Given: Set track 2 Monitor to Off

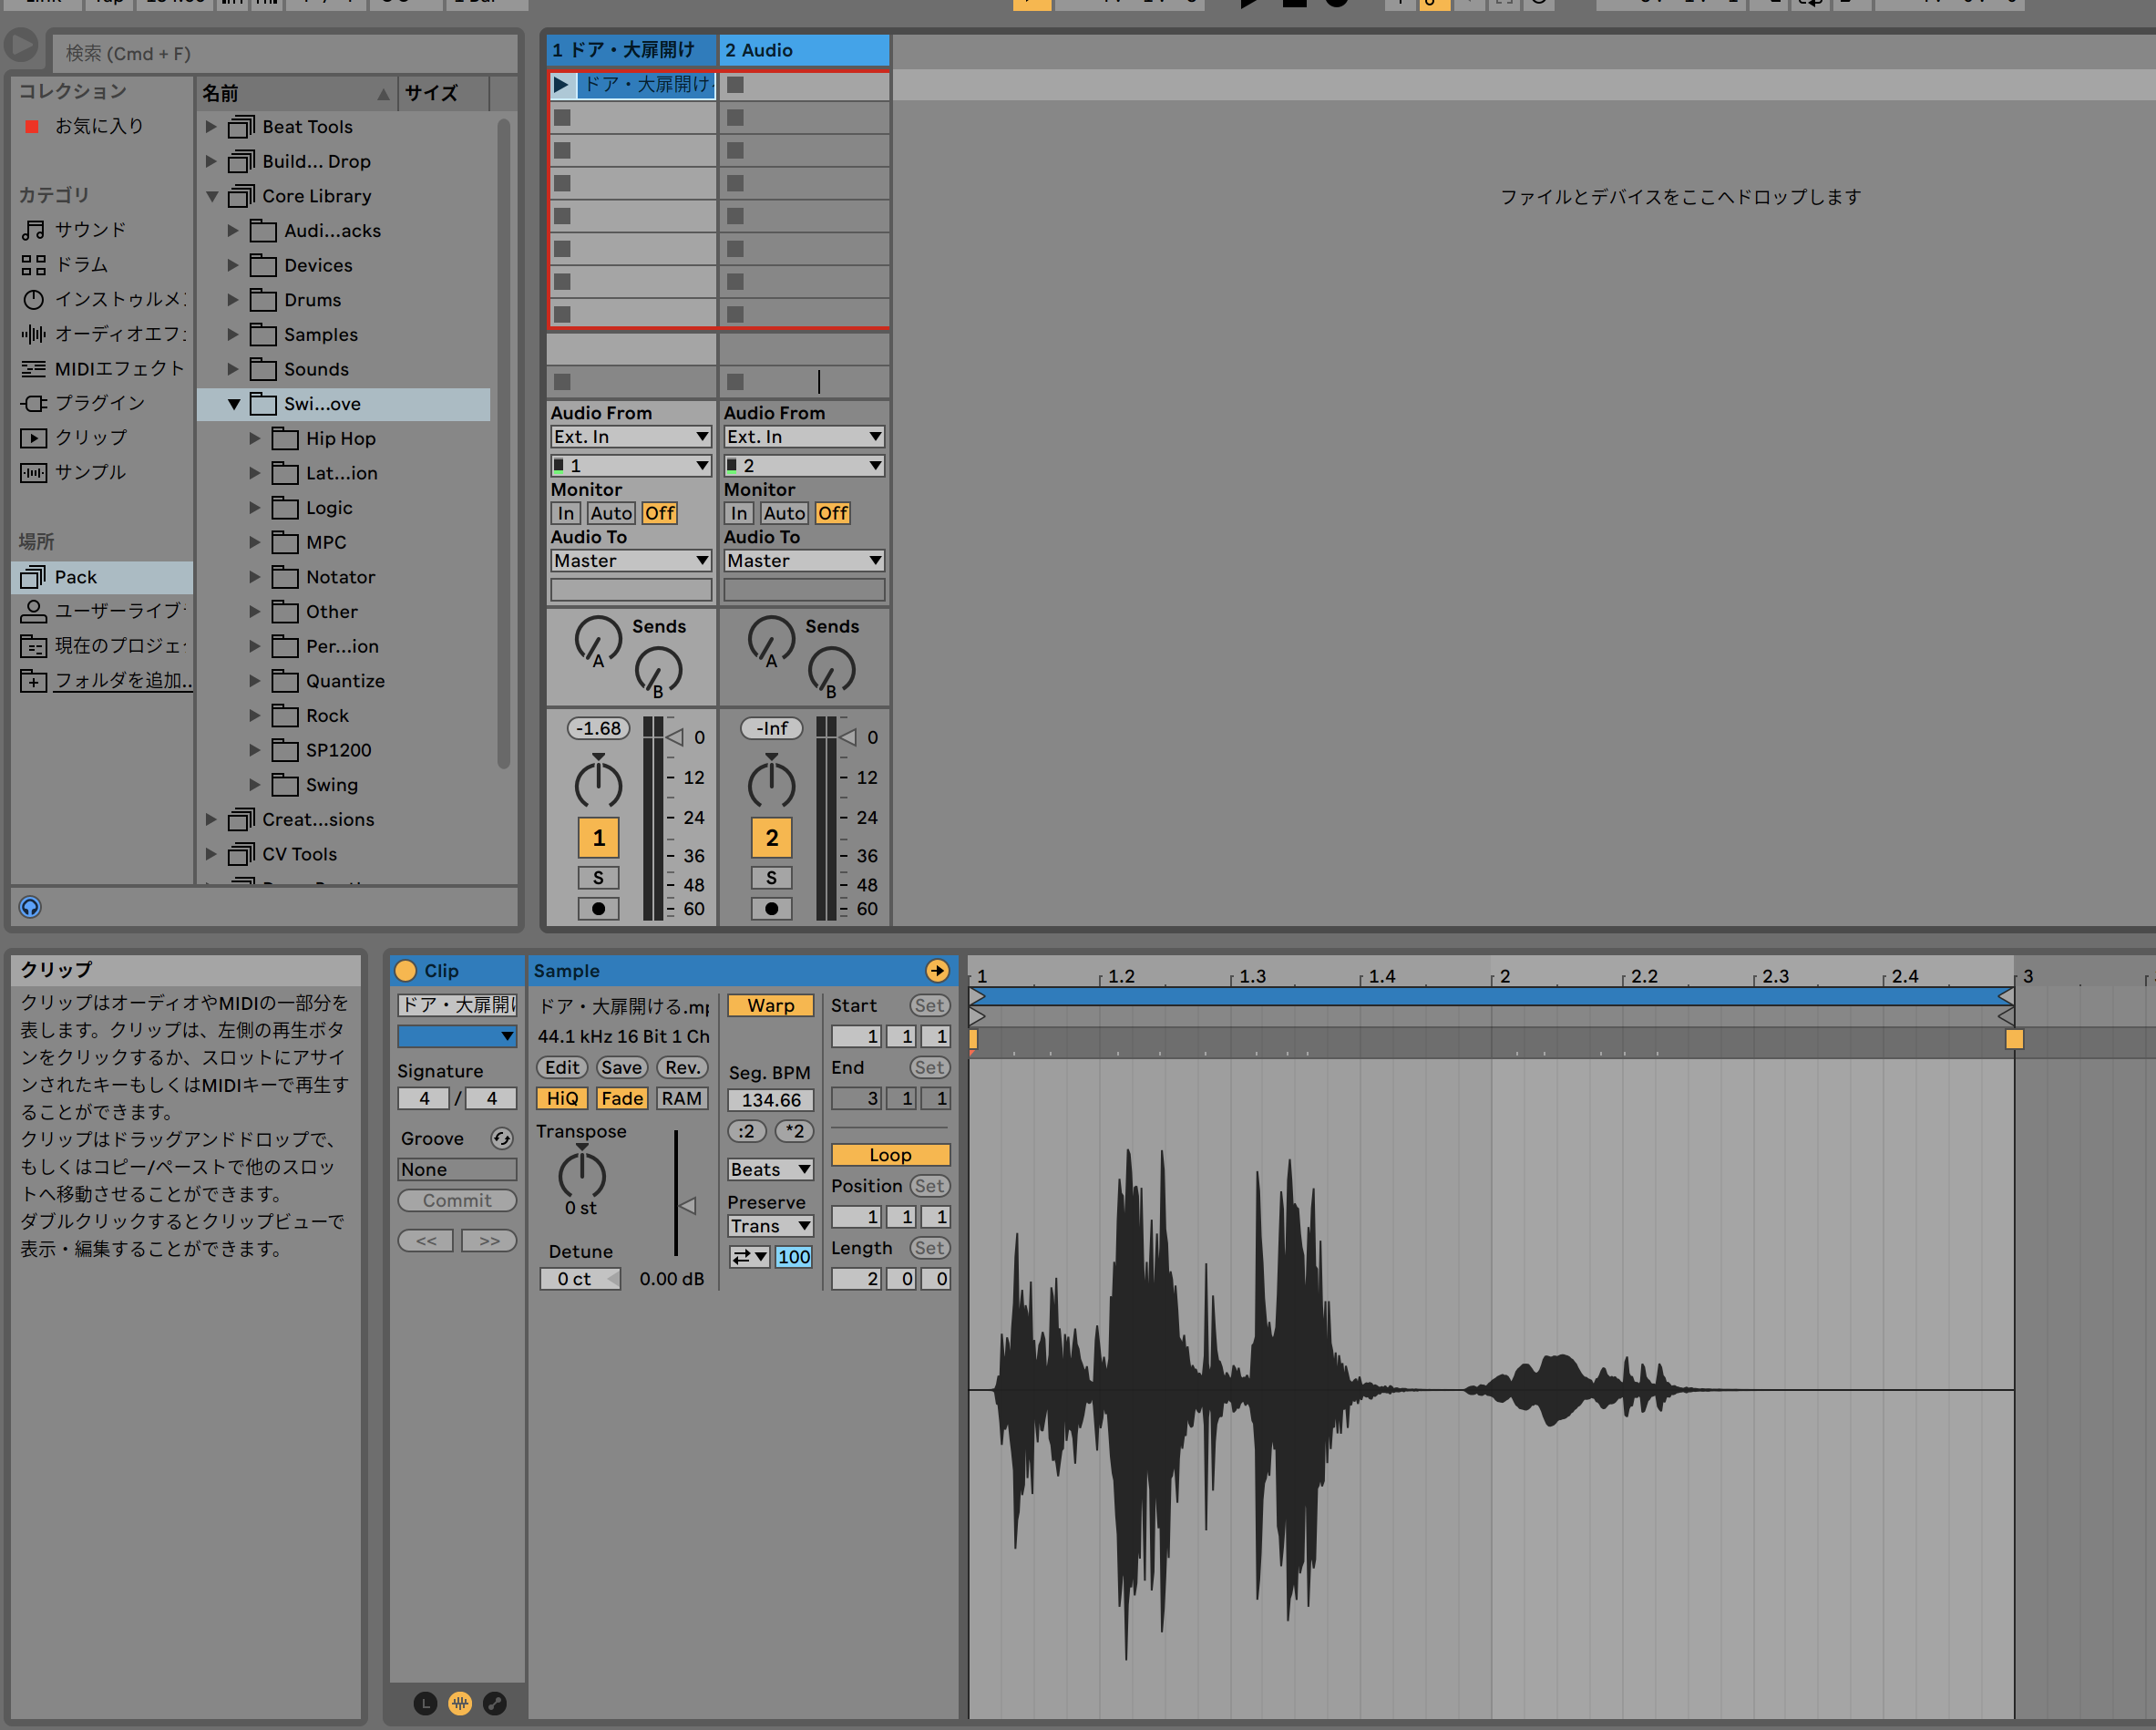Looking at the screenshot, I should point(833,513).
